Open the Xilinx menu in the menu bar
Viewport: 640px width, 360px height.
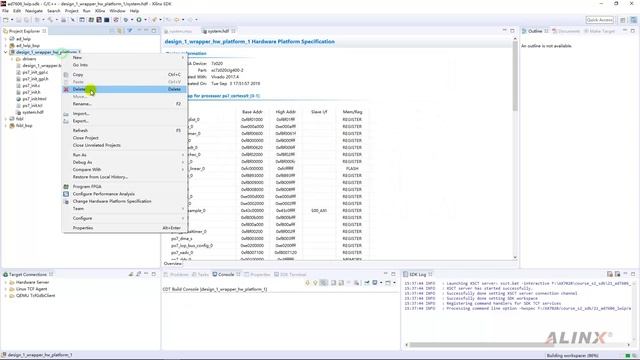click(100, 11)
